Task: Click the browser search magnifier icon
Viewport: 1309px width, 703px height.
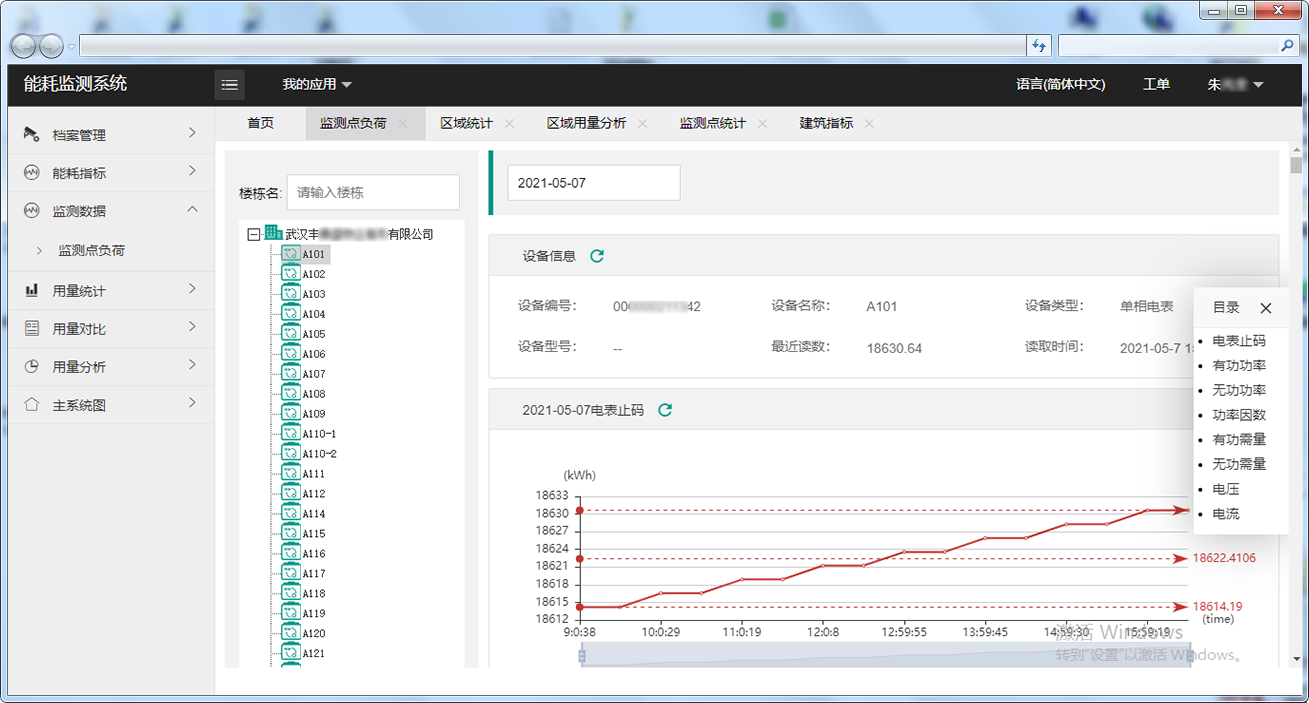Action: click(1288, 46)
